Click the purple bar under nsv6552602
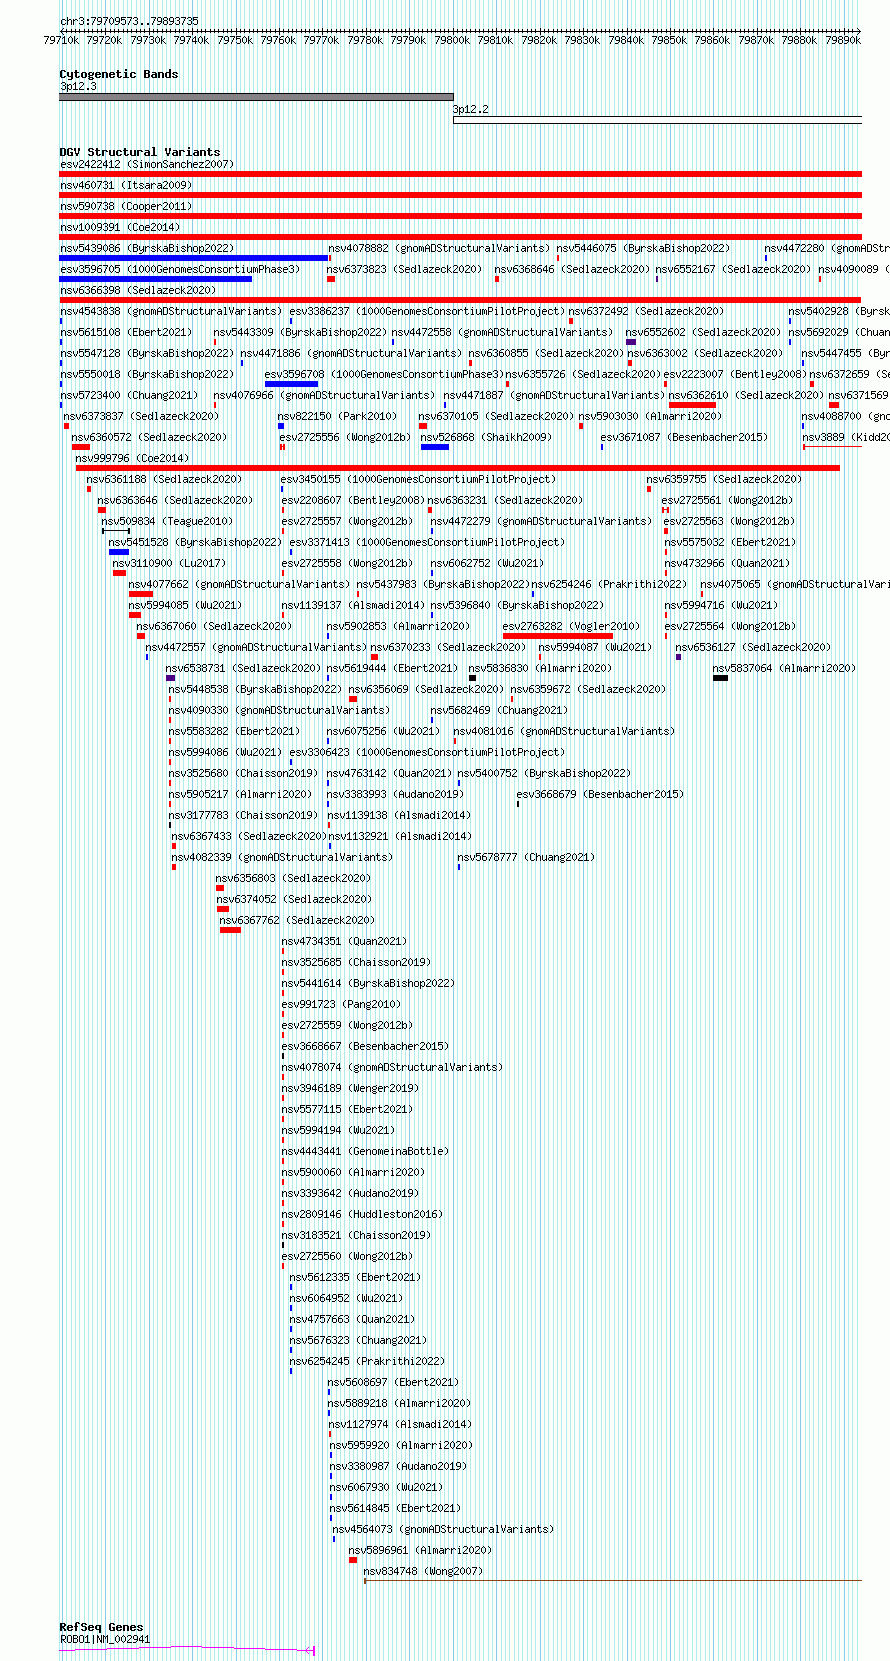 pos(631,342)
